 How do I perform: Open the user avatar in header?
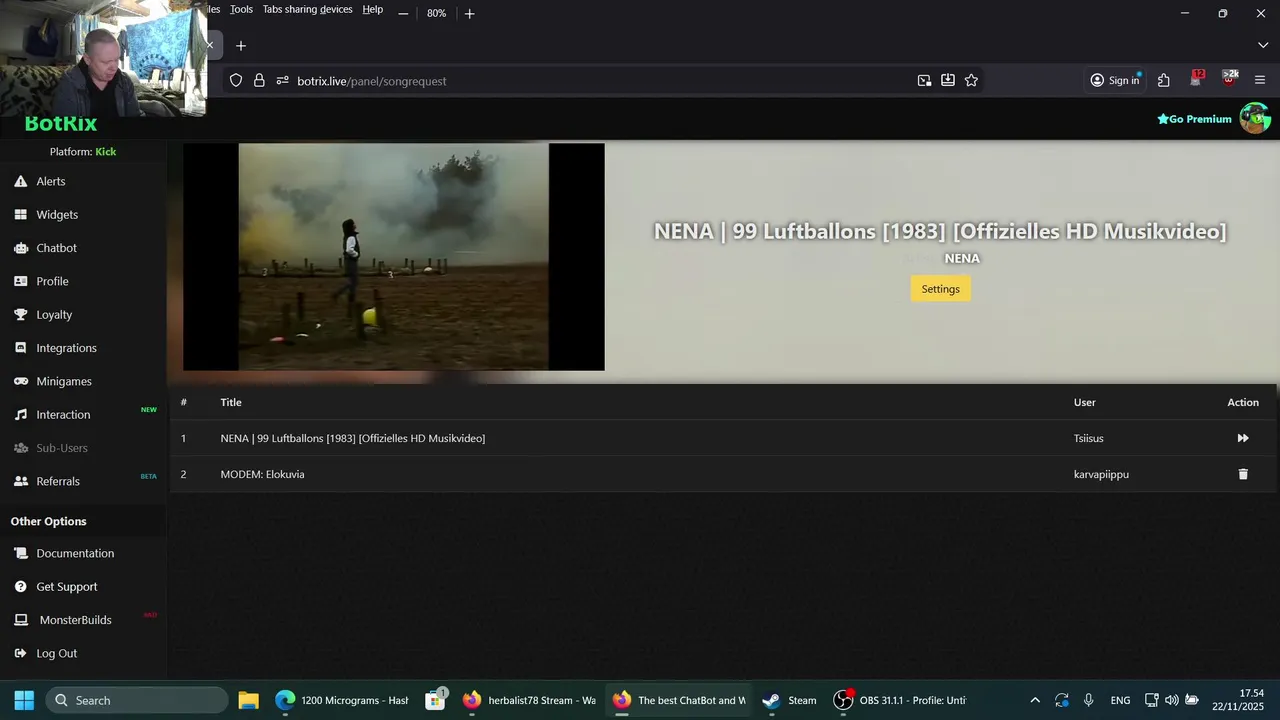point(1255,118)
